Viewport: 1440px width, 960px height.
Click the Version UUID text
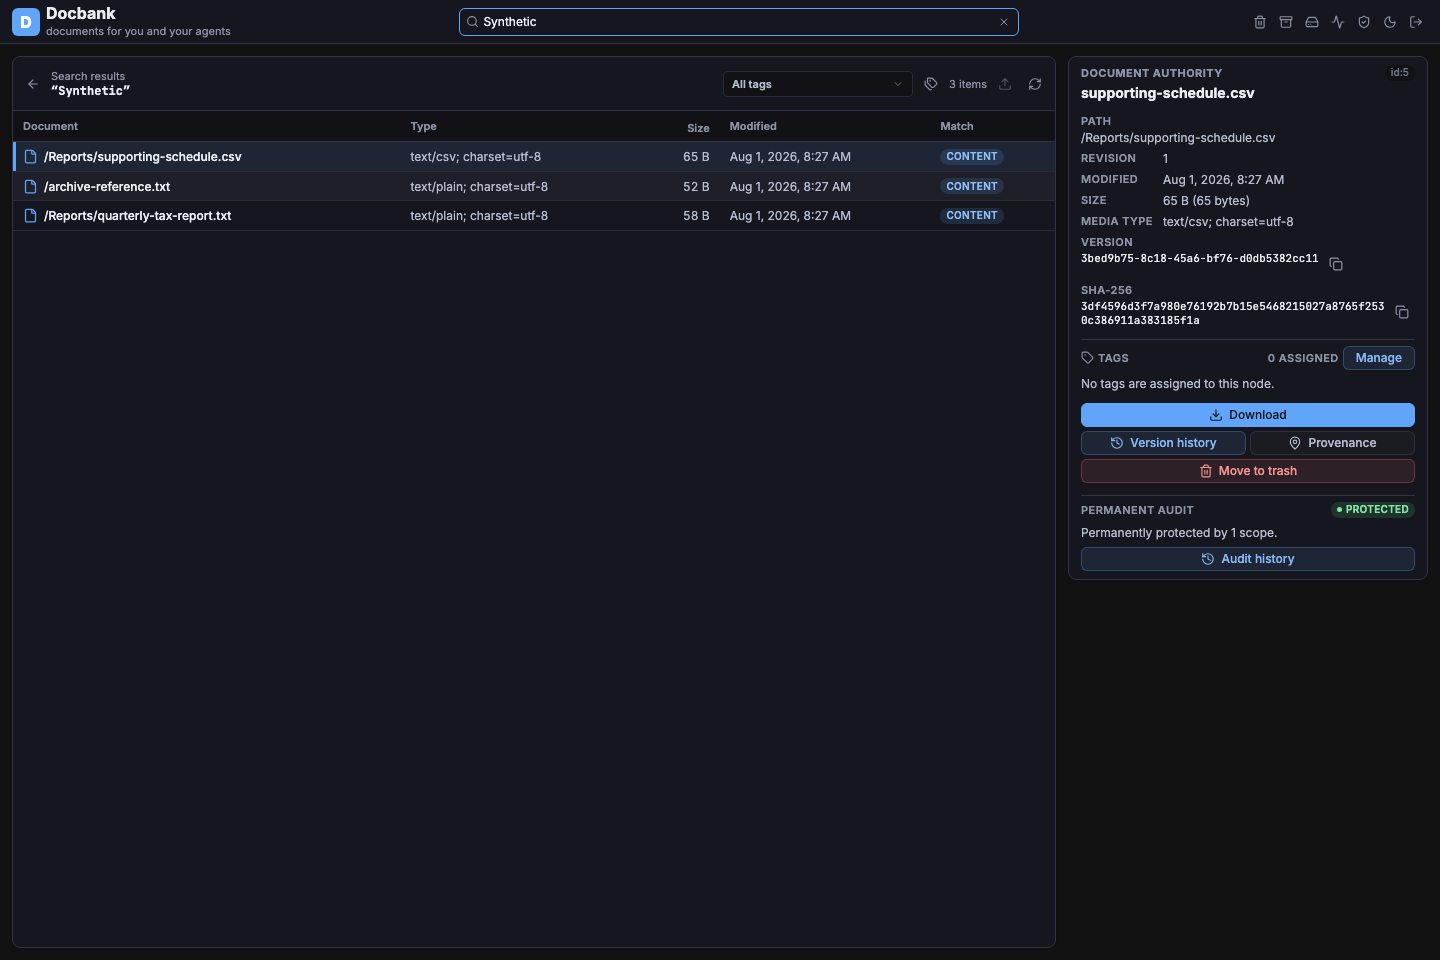click(1199, 258)
